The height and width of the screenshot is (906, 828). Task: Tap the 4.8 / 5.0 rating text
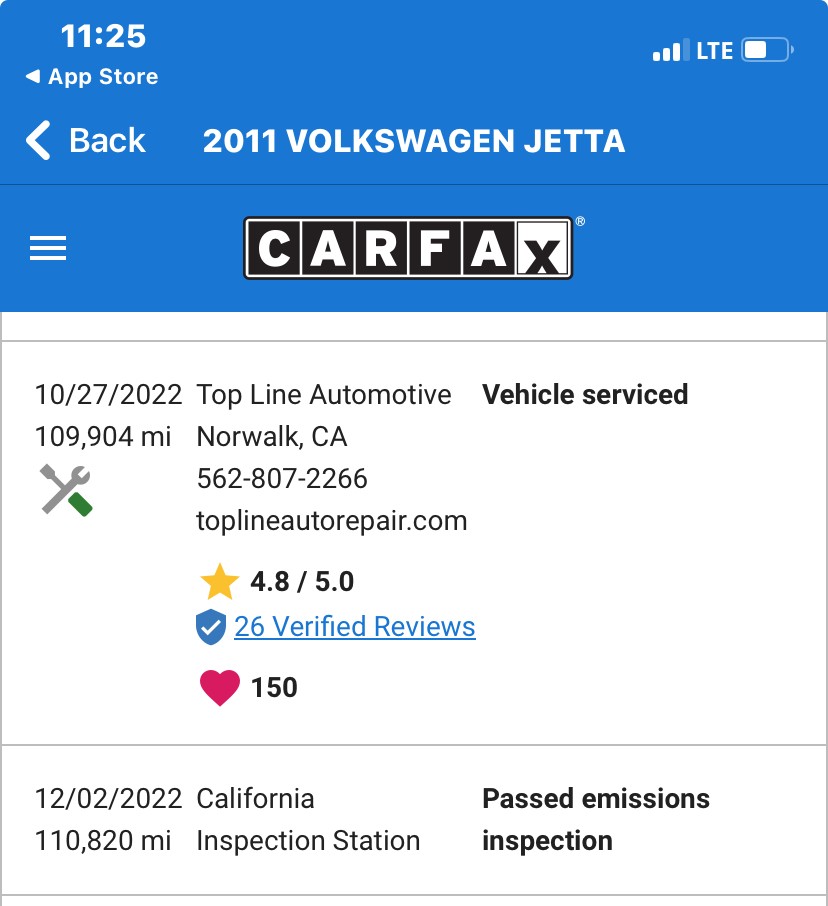(302, 582)
